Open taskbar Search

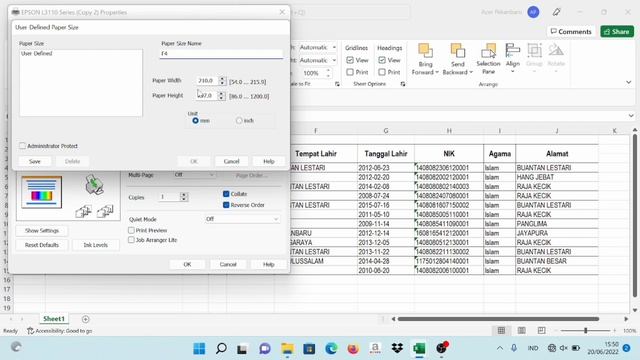221,348
